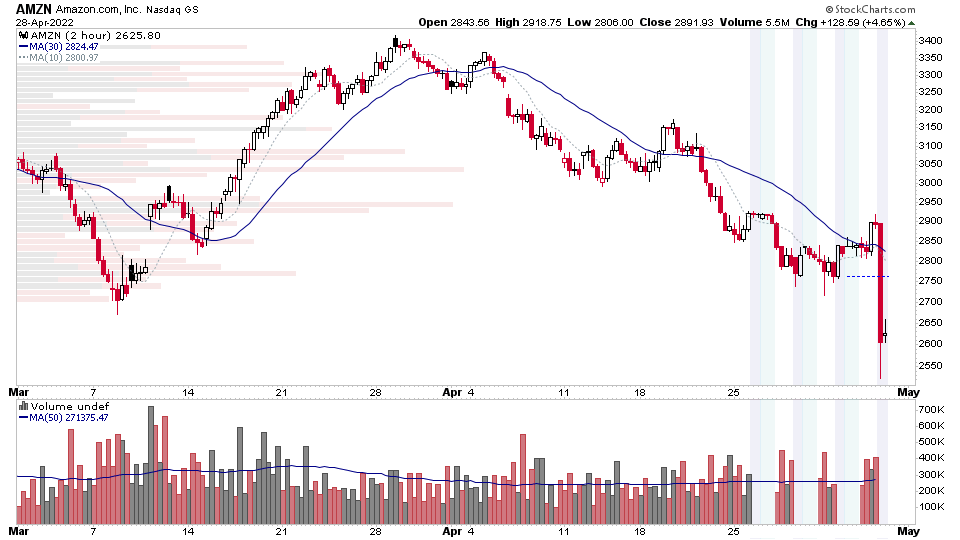Click the green up-arrow change indicator
This screenshot has height=540, width=960.
pyautogui.click(x=912, y=23)
